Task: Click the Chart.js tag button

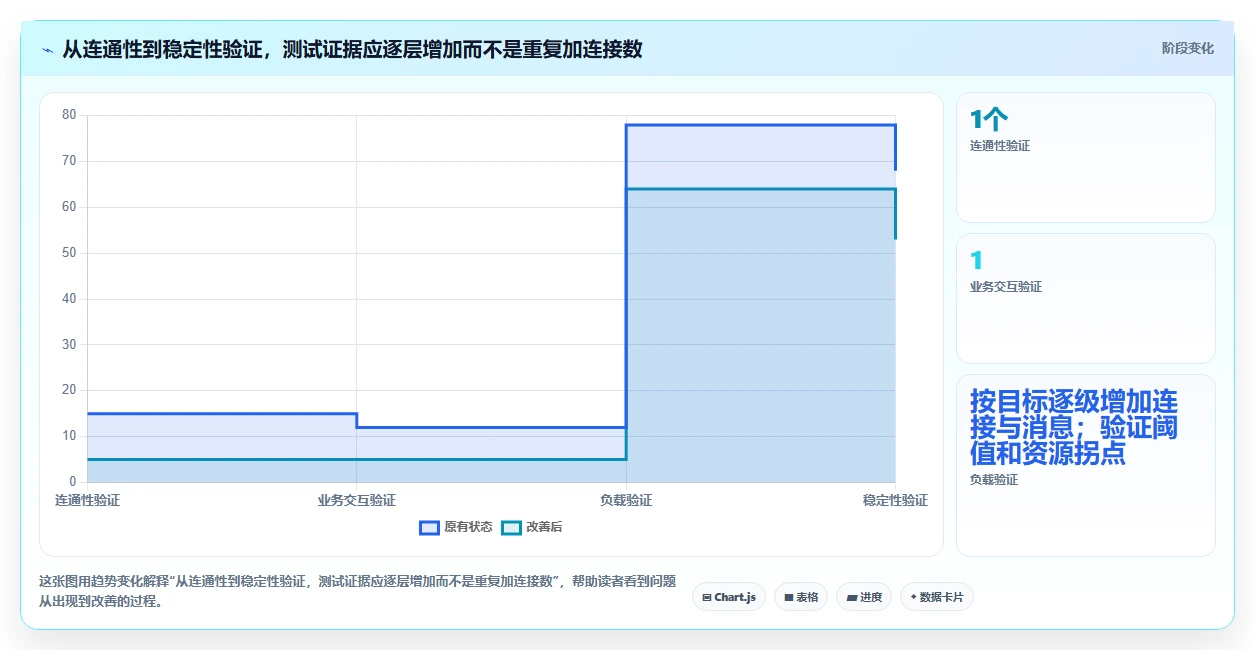Action: tap(729, 597)
